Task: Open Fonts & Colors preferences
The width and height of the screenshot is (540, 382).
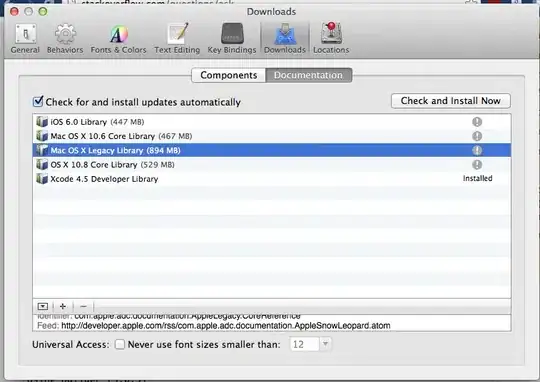Action: 118,38
